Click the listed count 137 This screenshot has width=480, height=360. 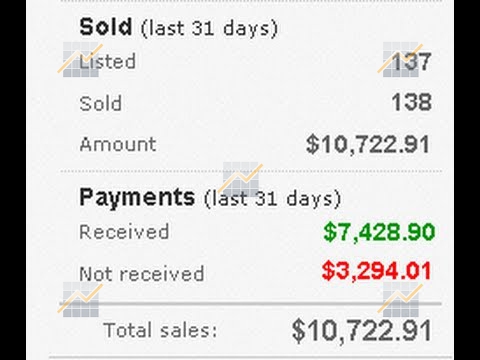pyautogui.click(x=411, y=62)
